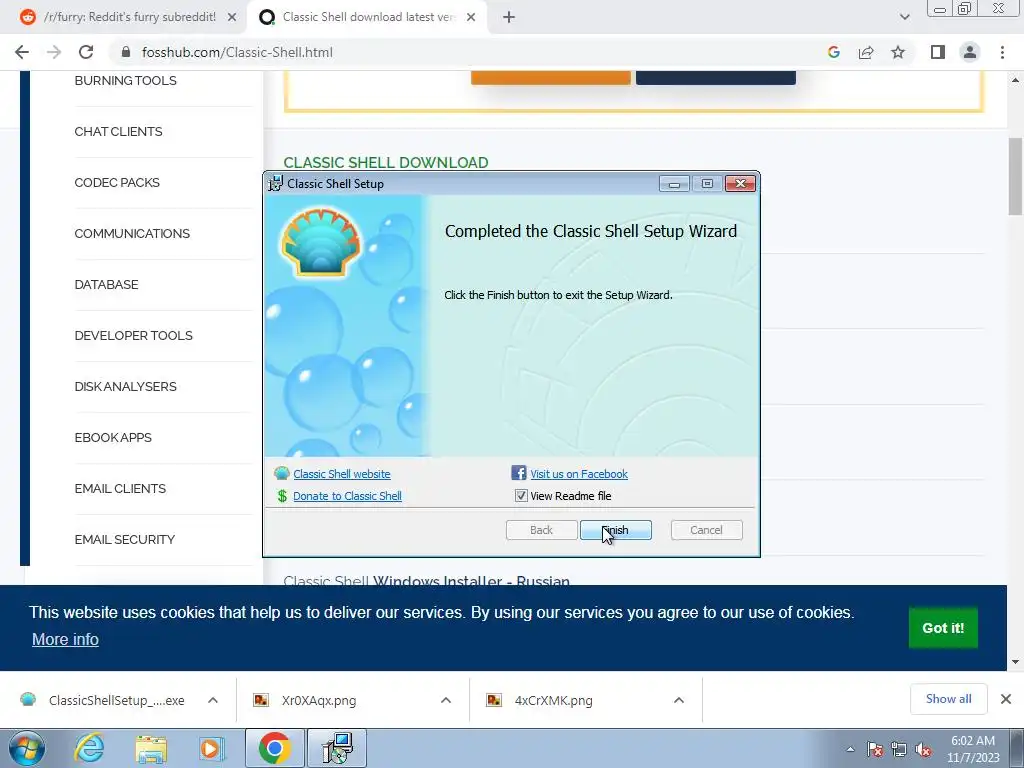This screenshot has height=768, width=1024.
Task: Open a new browser tab
Action: click(509, 17)
